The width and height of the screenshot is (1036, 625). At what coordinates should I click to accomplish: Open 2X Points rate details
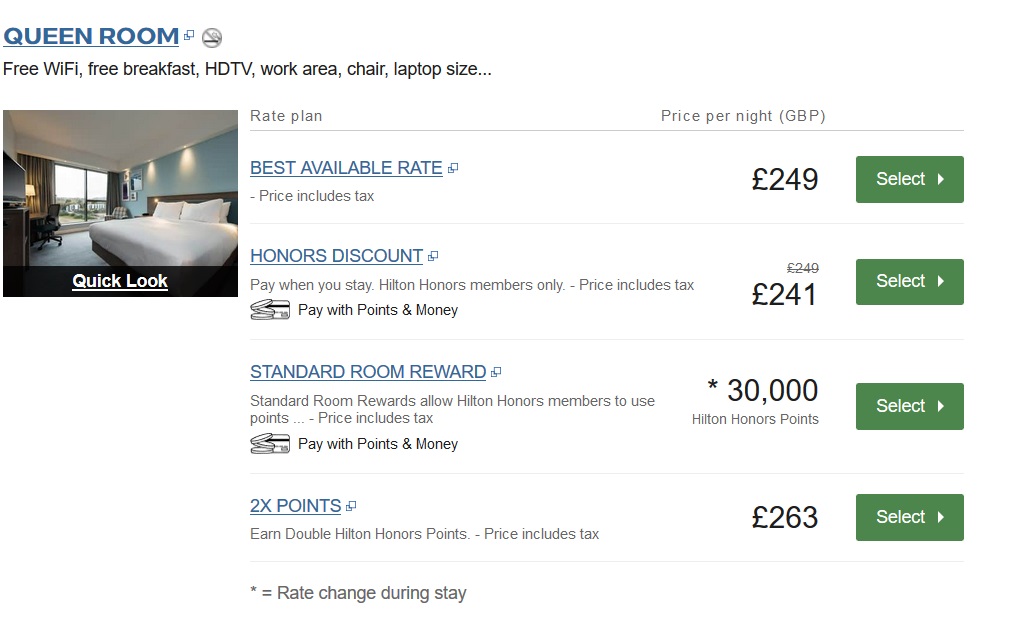pos(295,506)
